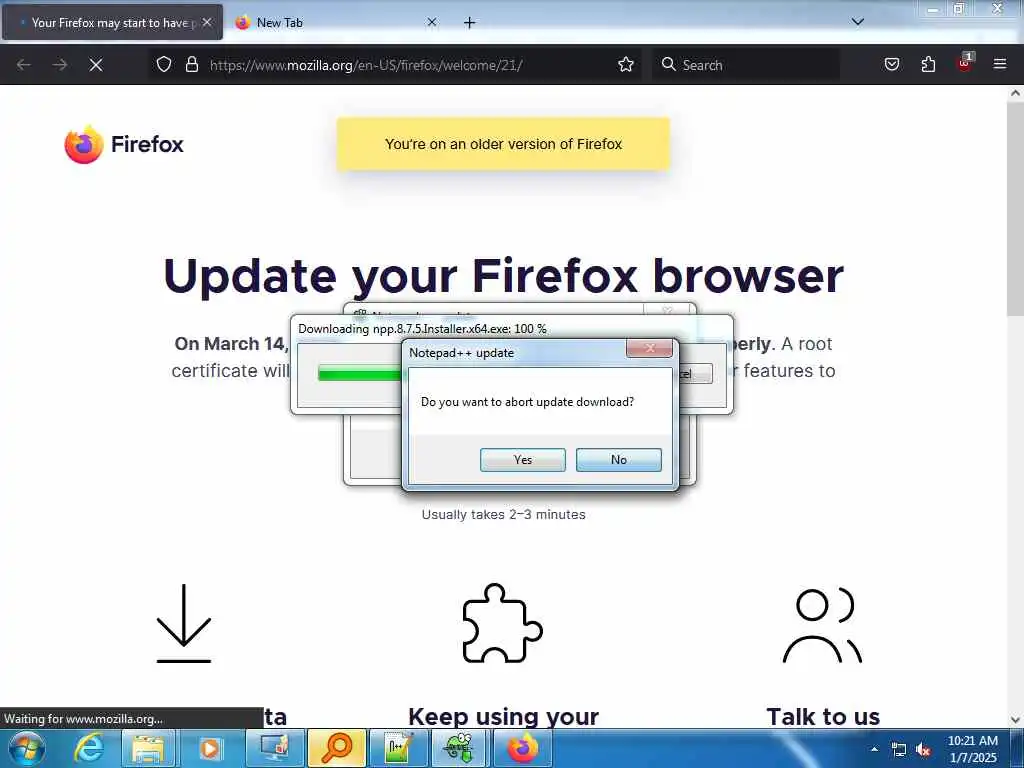Click the green download progress bar
This screenshot has height=768, width=1024.
(x=359, y=374)
